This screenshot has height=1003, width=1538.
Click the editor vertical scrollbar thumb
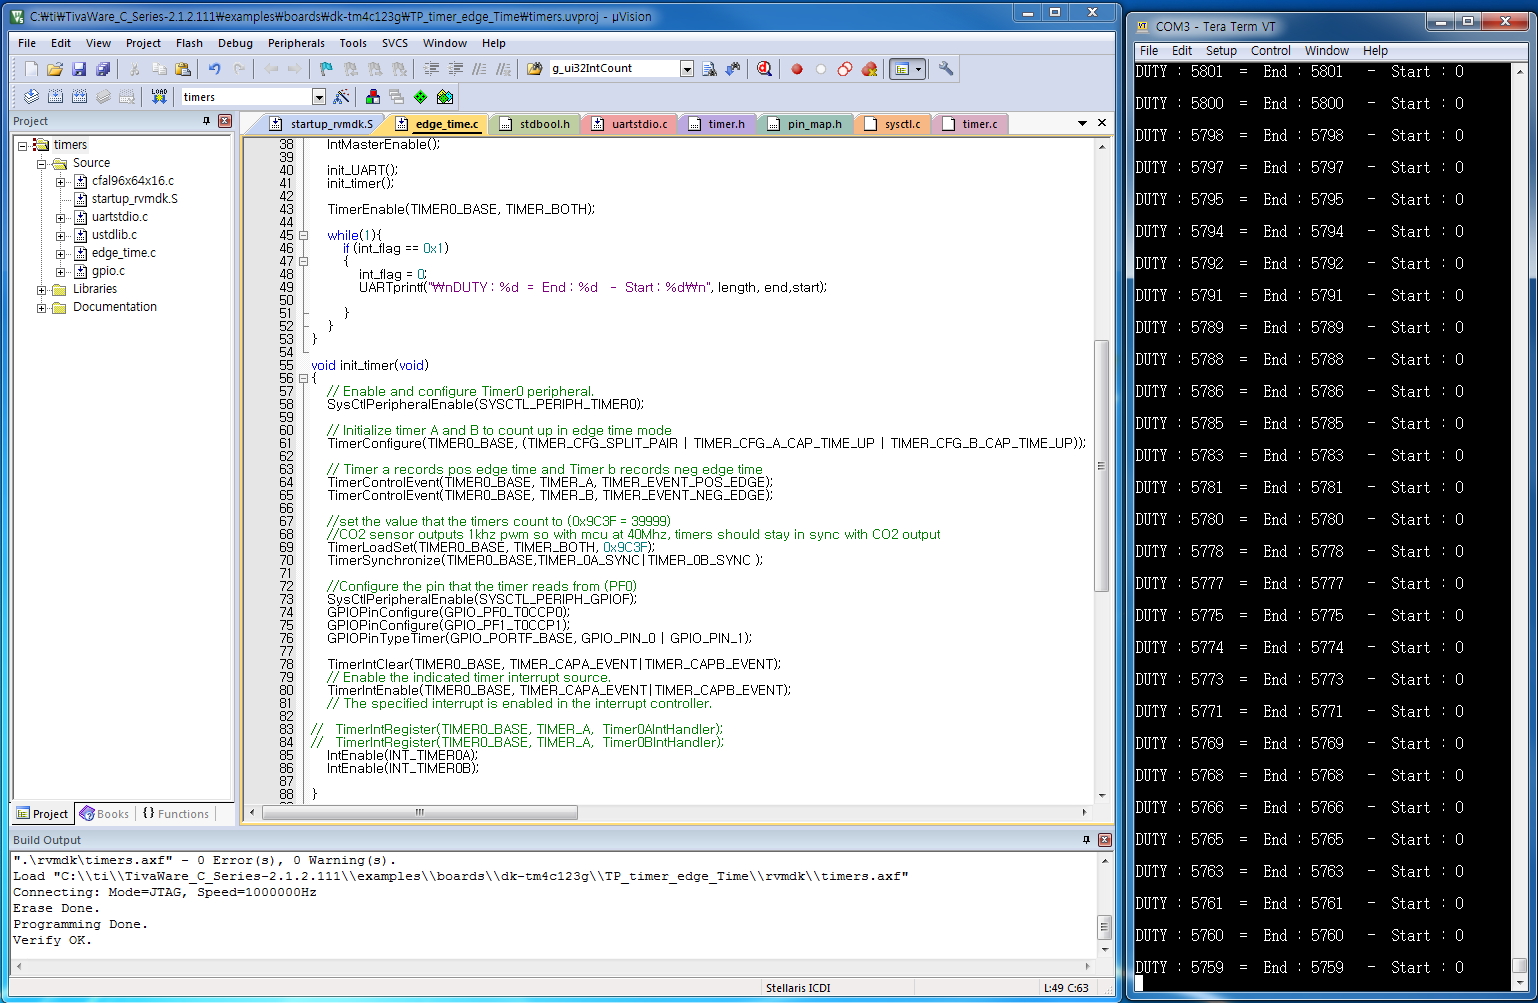(x=1102, y=466)
